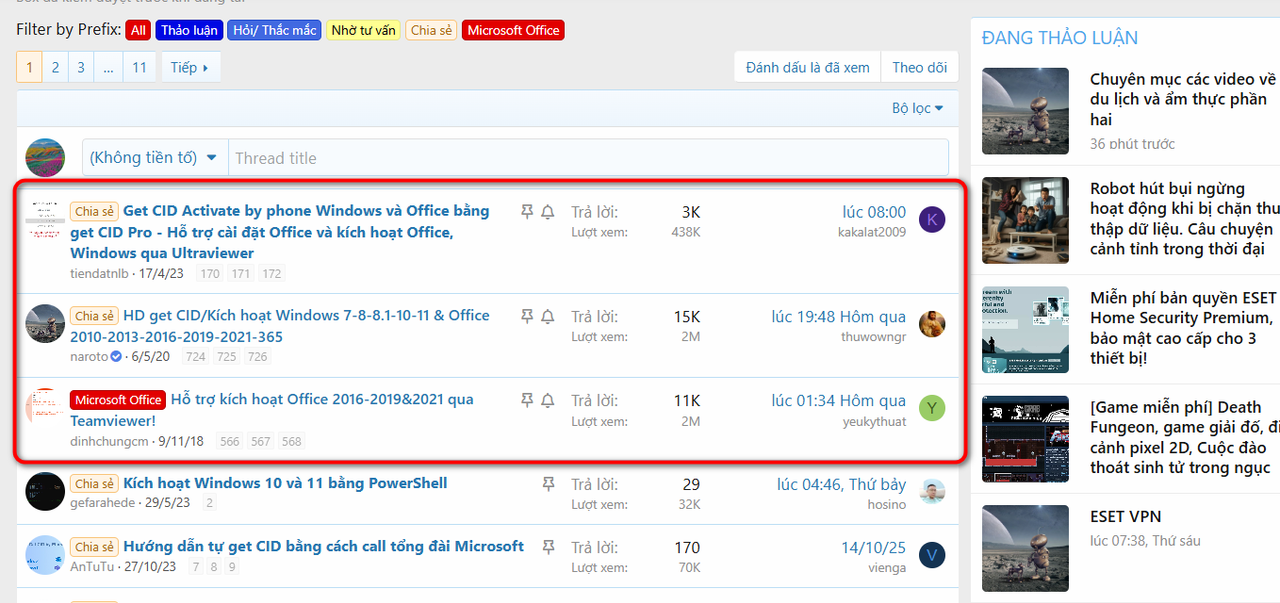Open last post 'lúc 04:46, Thứ bảy'

(x=841, y=484)
